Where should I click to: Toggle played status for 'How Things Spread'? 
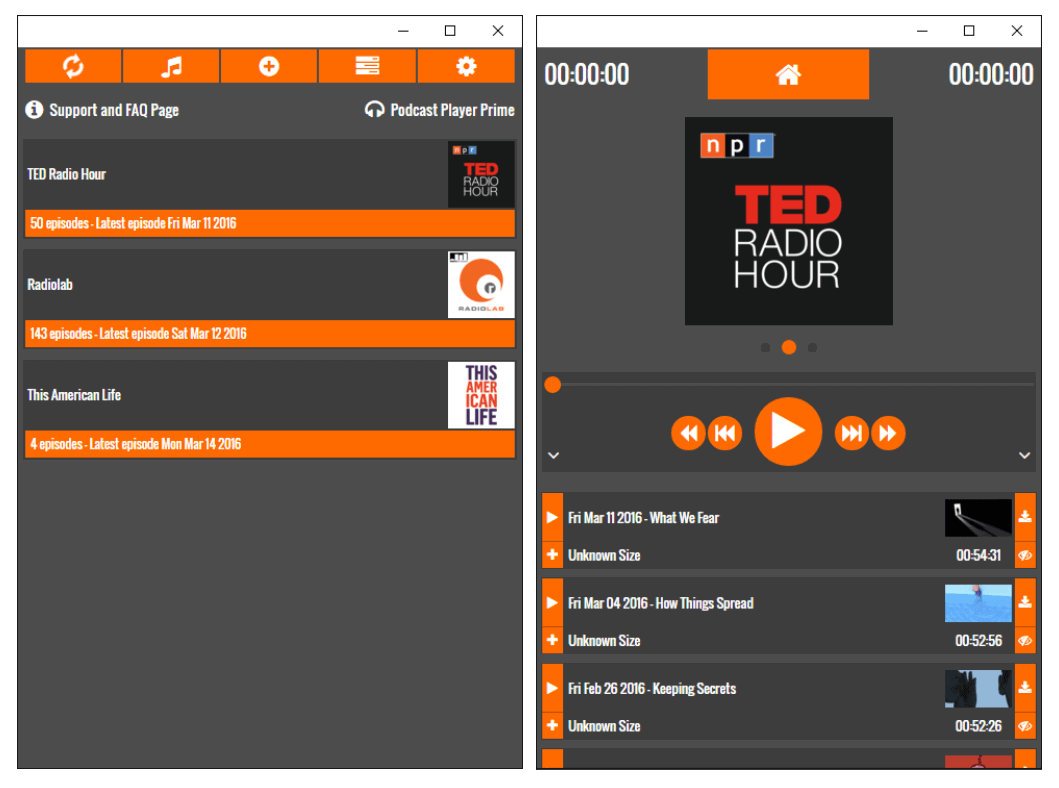pyautogui.click(x=1025, y=640)
